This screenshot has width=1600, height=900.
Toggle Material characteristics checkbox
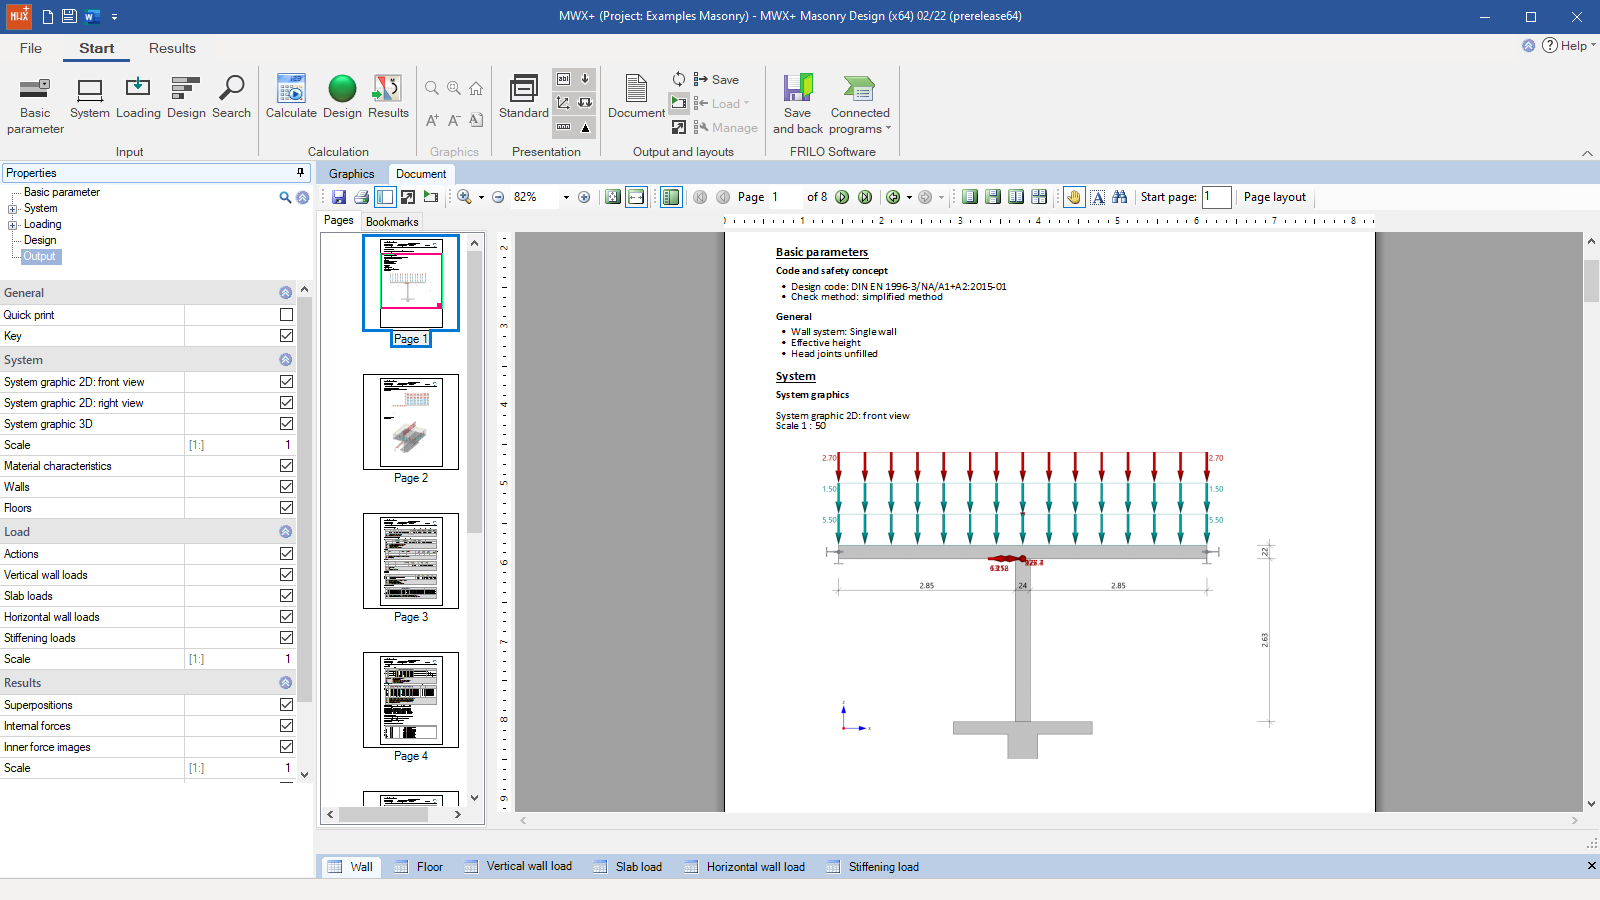pos(286,466)
